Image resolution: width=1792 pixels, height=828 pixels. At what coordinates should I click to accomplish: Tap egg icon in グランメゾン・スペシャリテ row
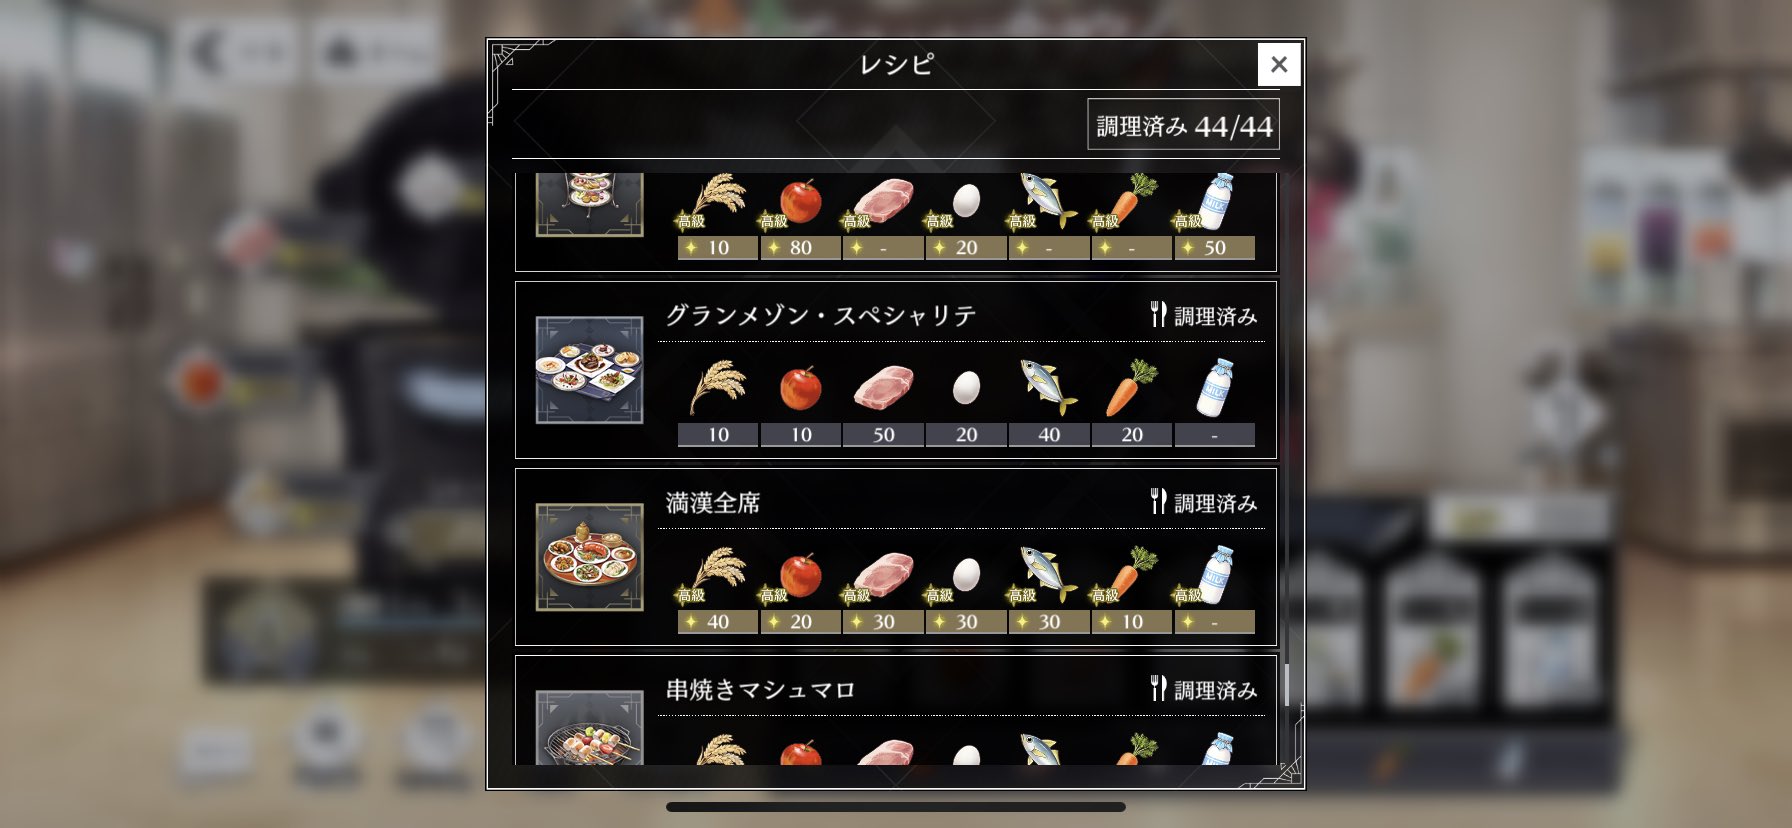(966, 387)
